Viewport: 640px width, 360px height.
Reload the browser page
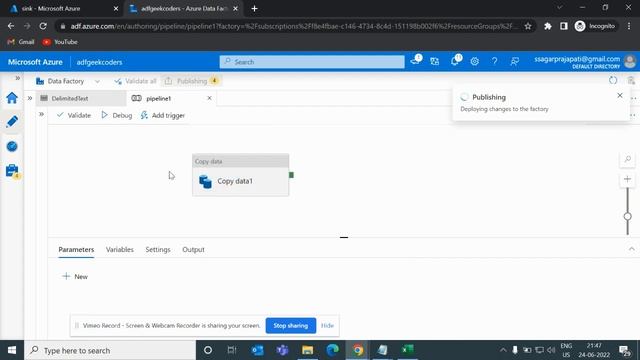point(43,26)
